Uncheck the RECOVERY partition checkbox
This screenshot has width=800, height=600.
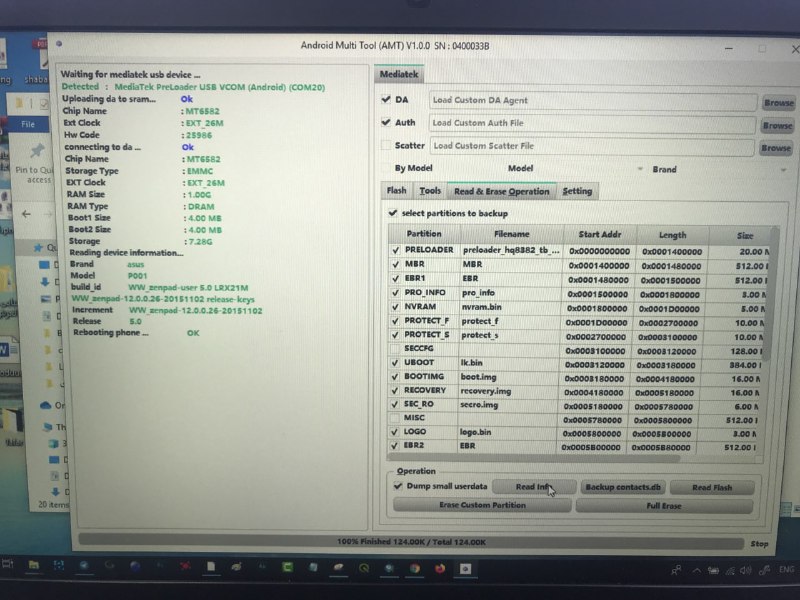tap(394, 390)
